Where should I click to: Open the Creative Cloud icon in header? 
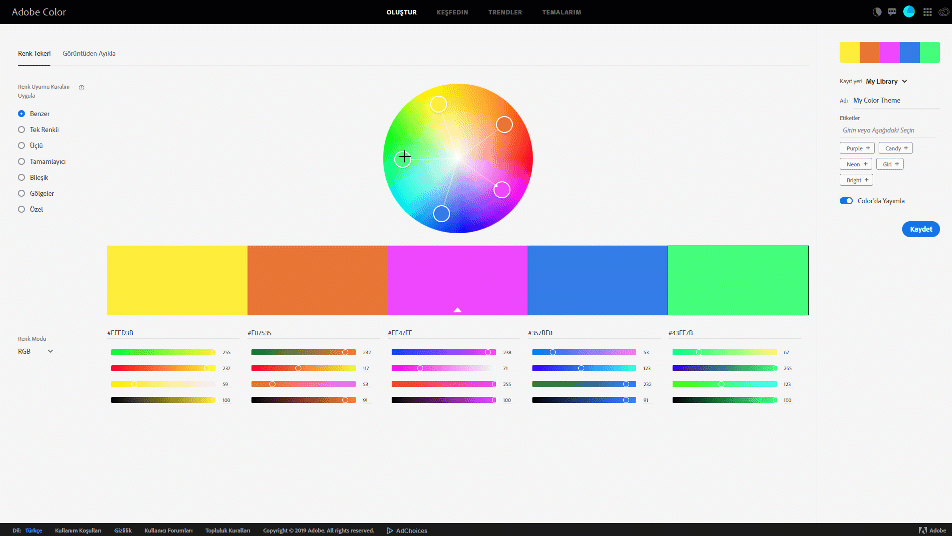(944, 12)
